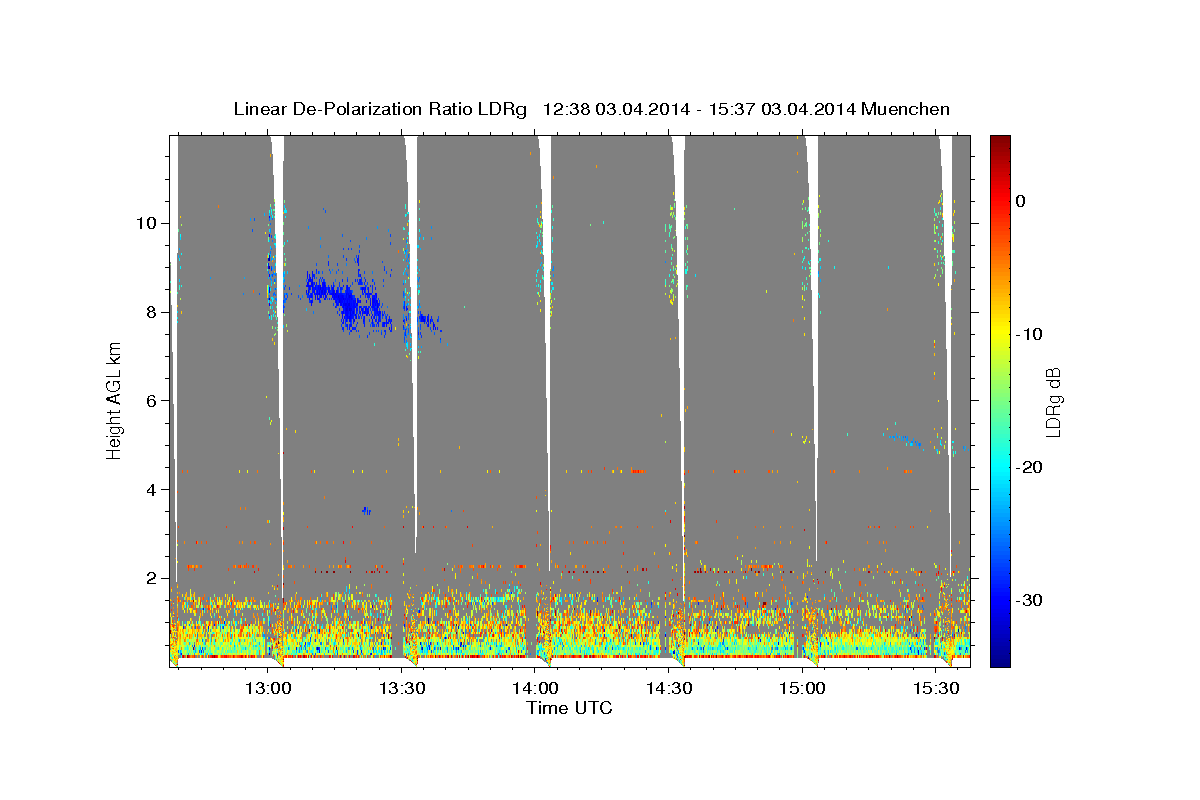Click the plot title "Linear De-Polarization Ratio LDRg"
The height and width of the screenshot is (800, 1200).
(x=379, y=109)
